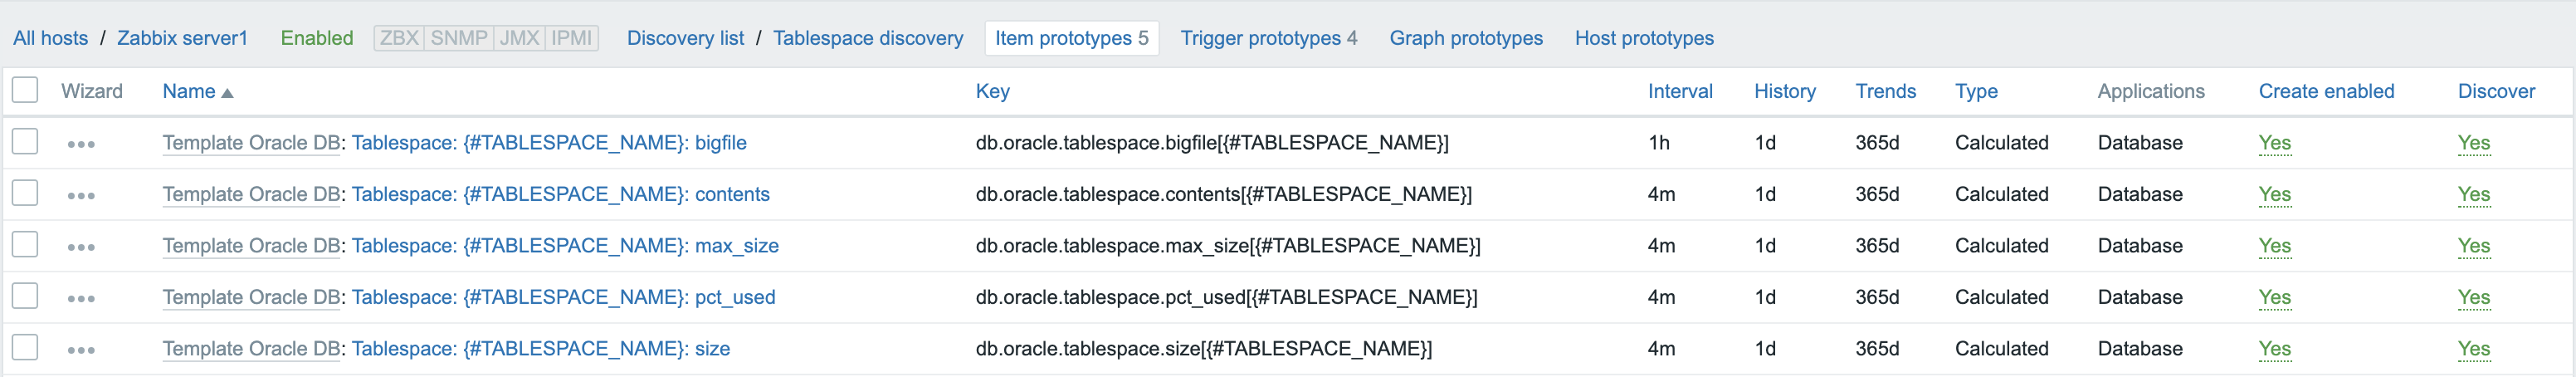Click the JMX availability indicator
This screenshot has width=2576, height=377.
[x=519, y=38]
